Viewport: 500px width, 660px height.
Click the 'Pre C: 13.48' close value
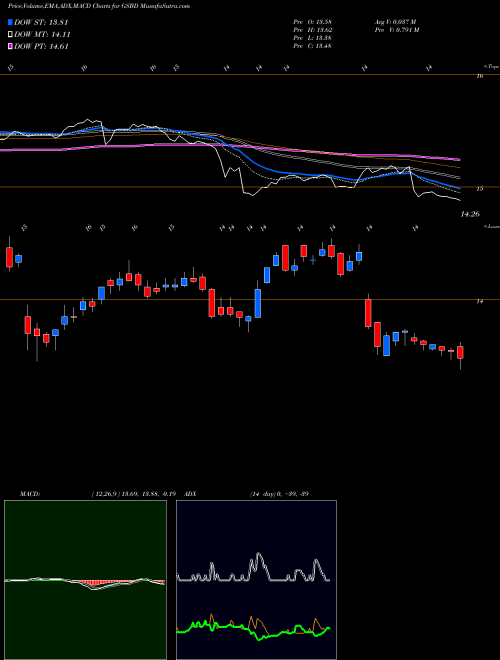tap(312, 46)
